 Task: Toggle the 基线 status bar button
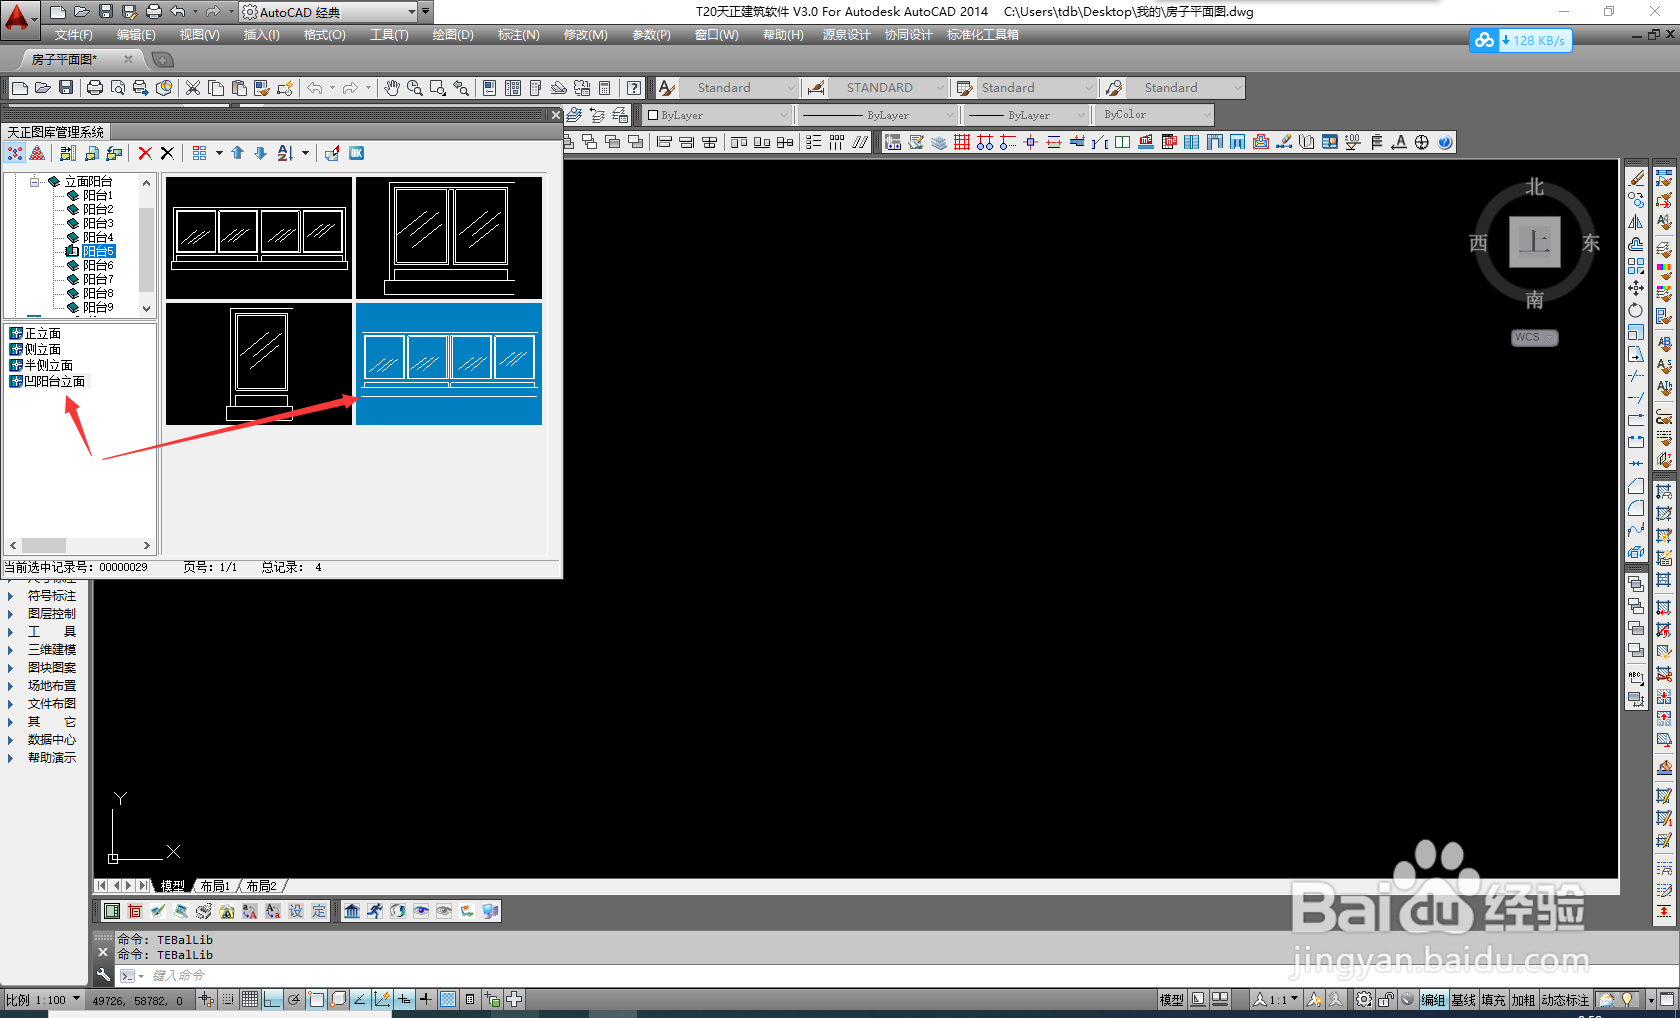1463,1000
